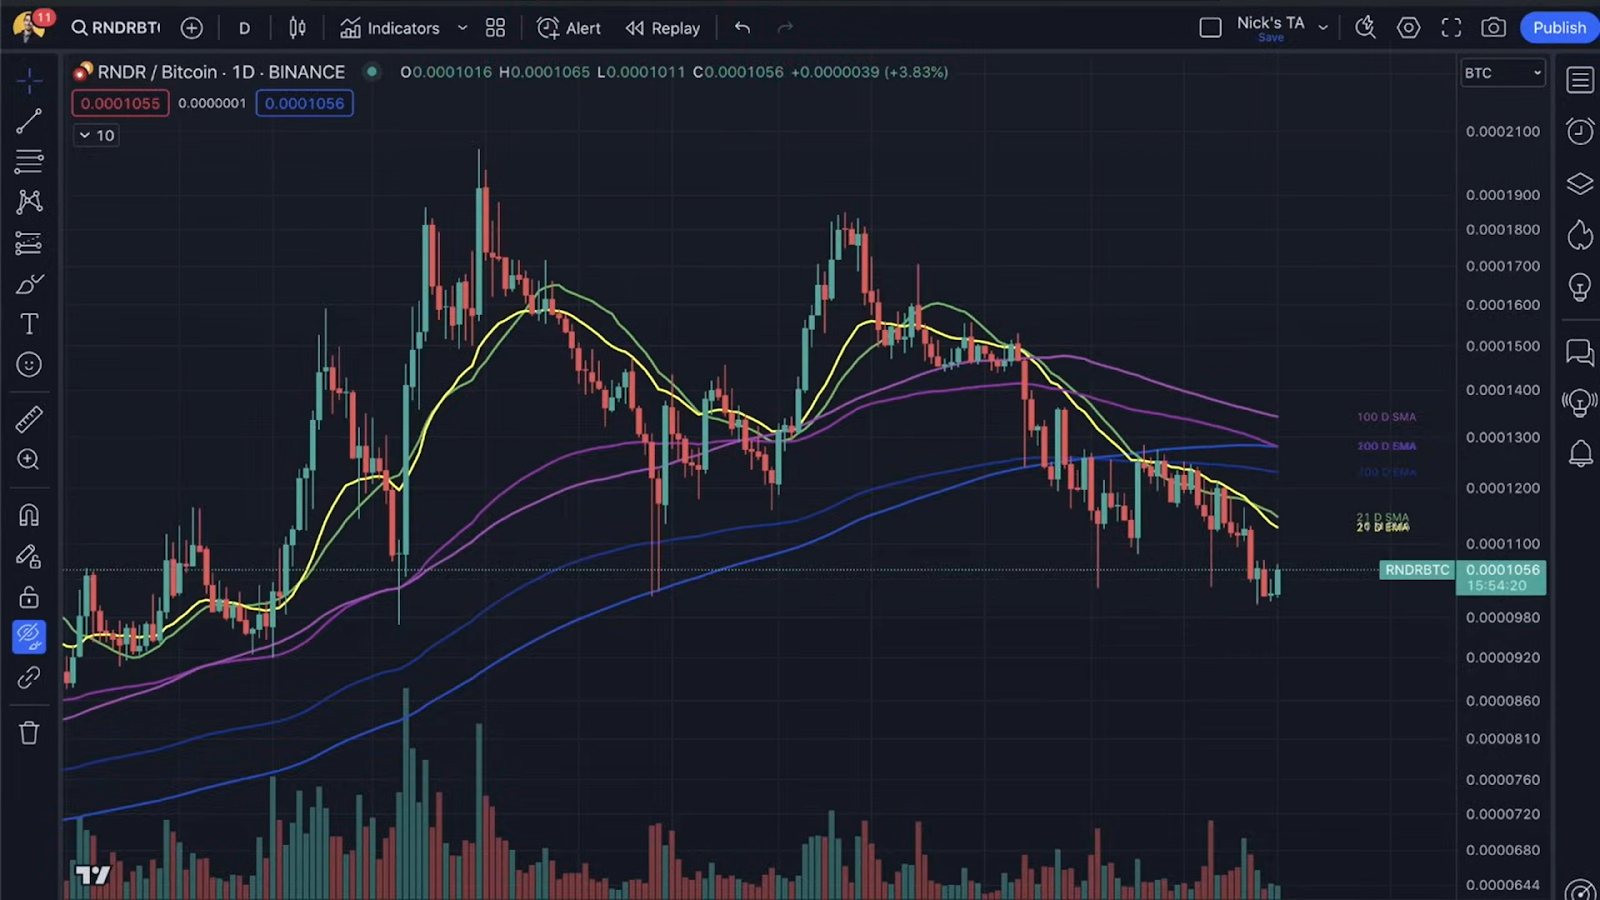
Task: Open the chats panel
Action: pyautogui.click(x=1580, y=352)
